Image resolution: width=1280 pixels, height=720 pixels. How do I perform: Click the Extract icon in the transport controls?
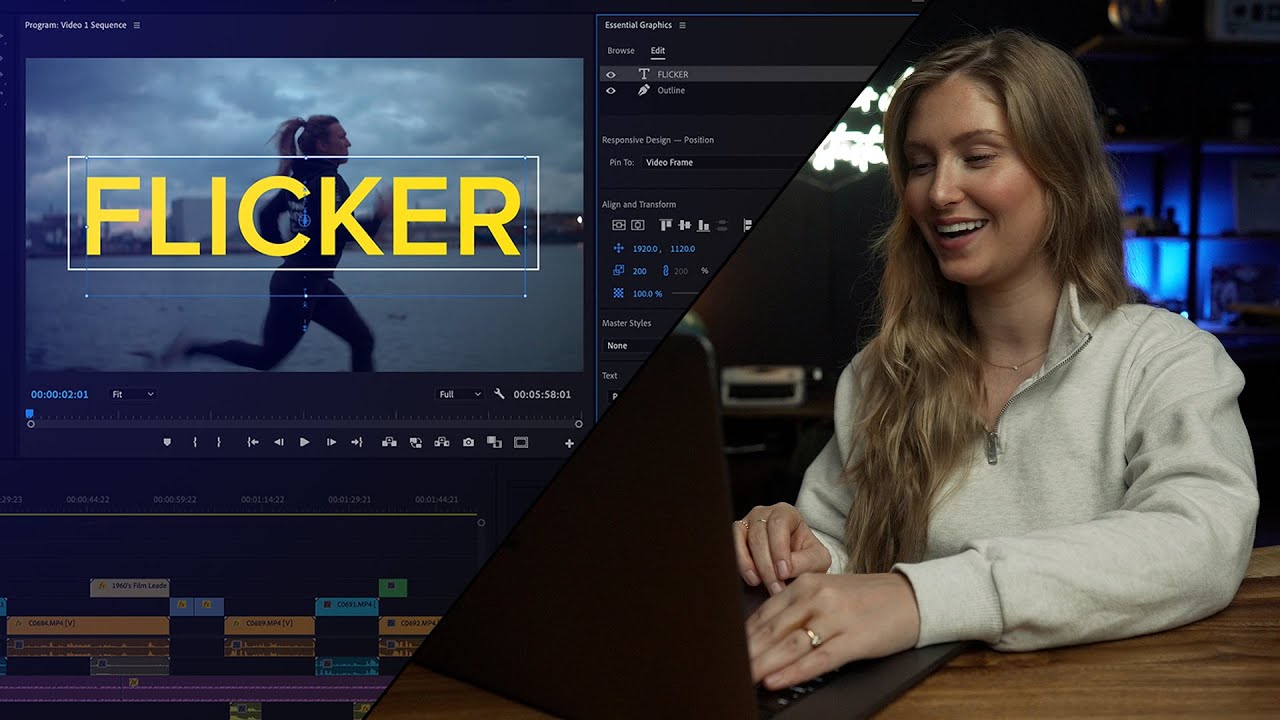tap(441, 441)
